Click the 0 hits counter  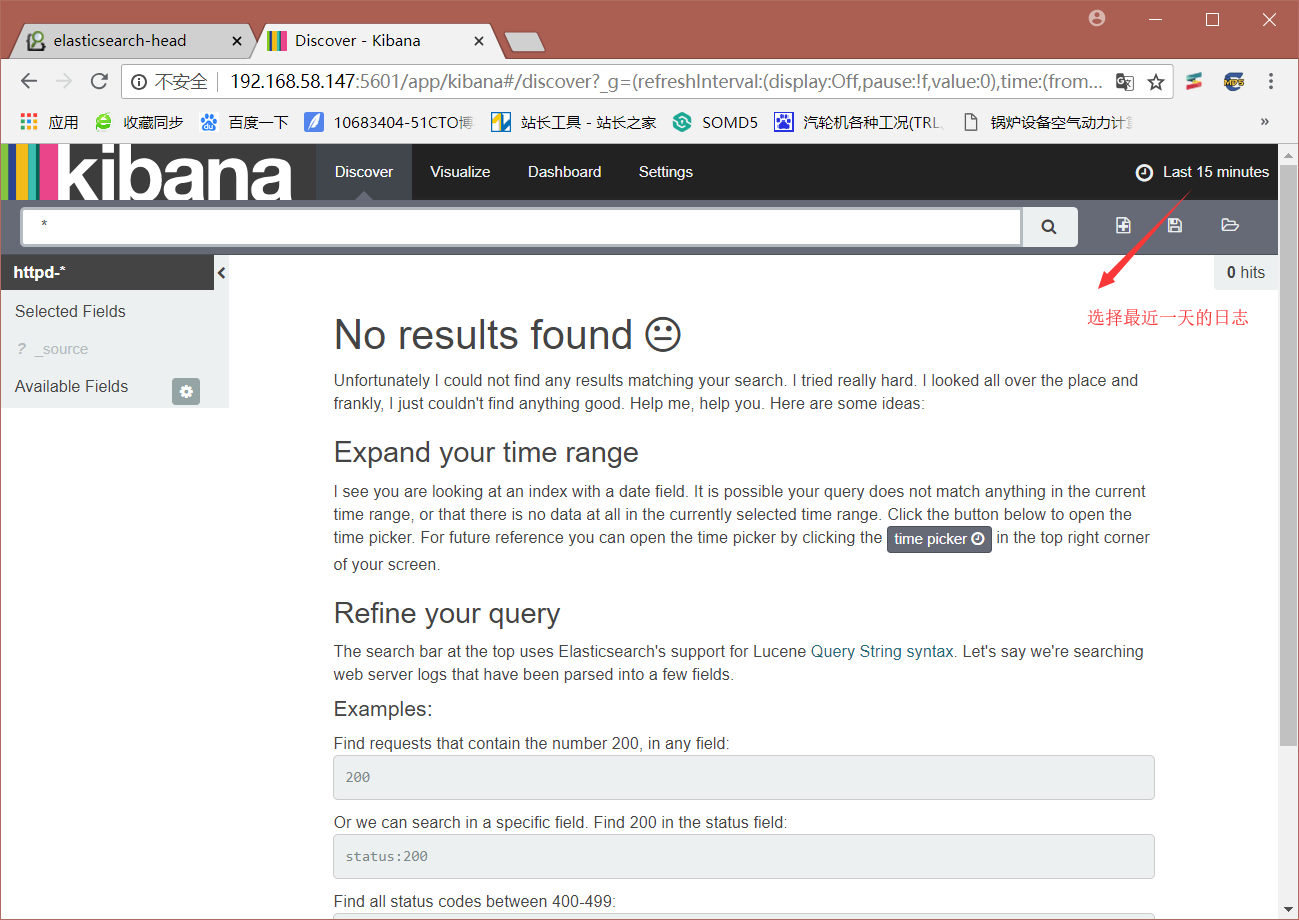click(x=1246, y=272)
